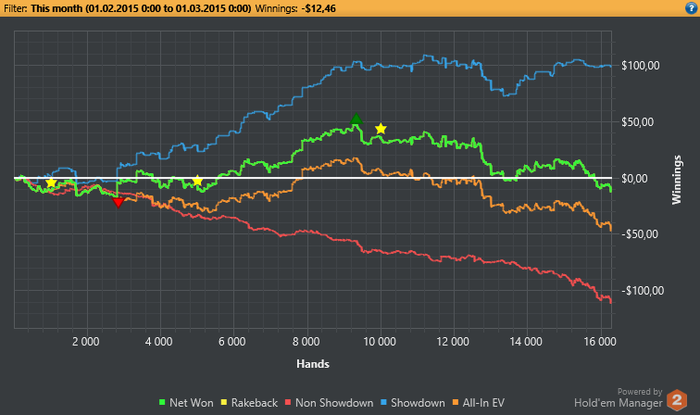Click the $0,00 y-axis label
The image size is (700, 415).
634,179
